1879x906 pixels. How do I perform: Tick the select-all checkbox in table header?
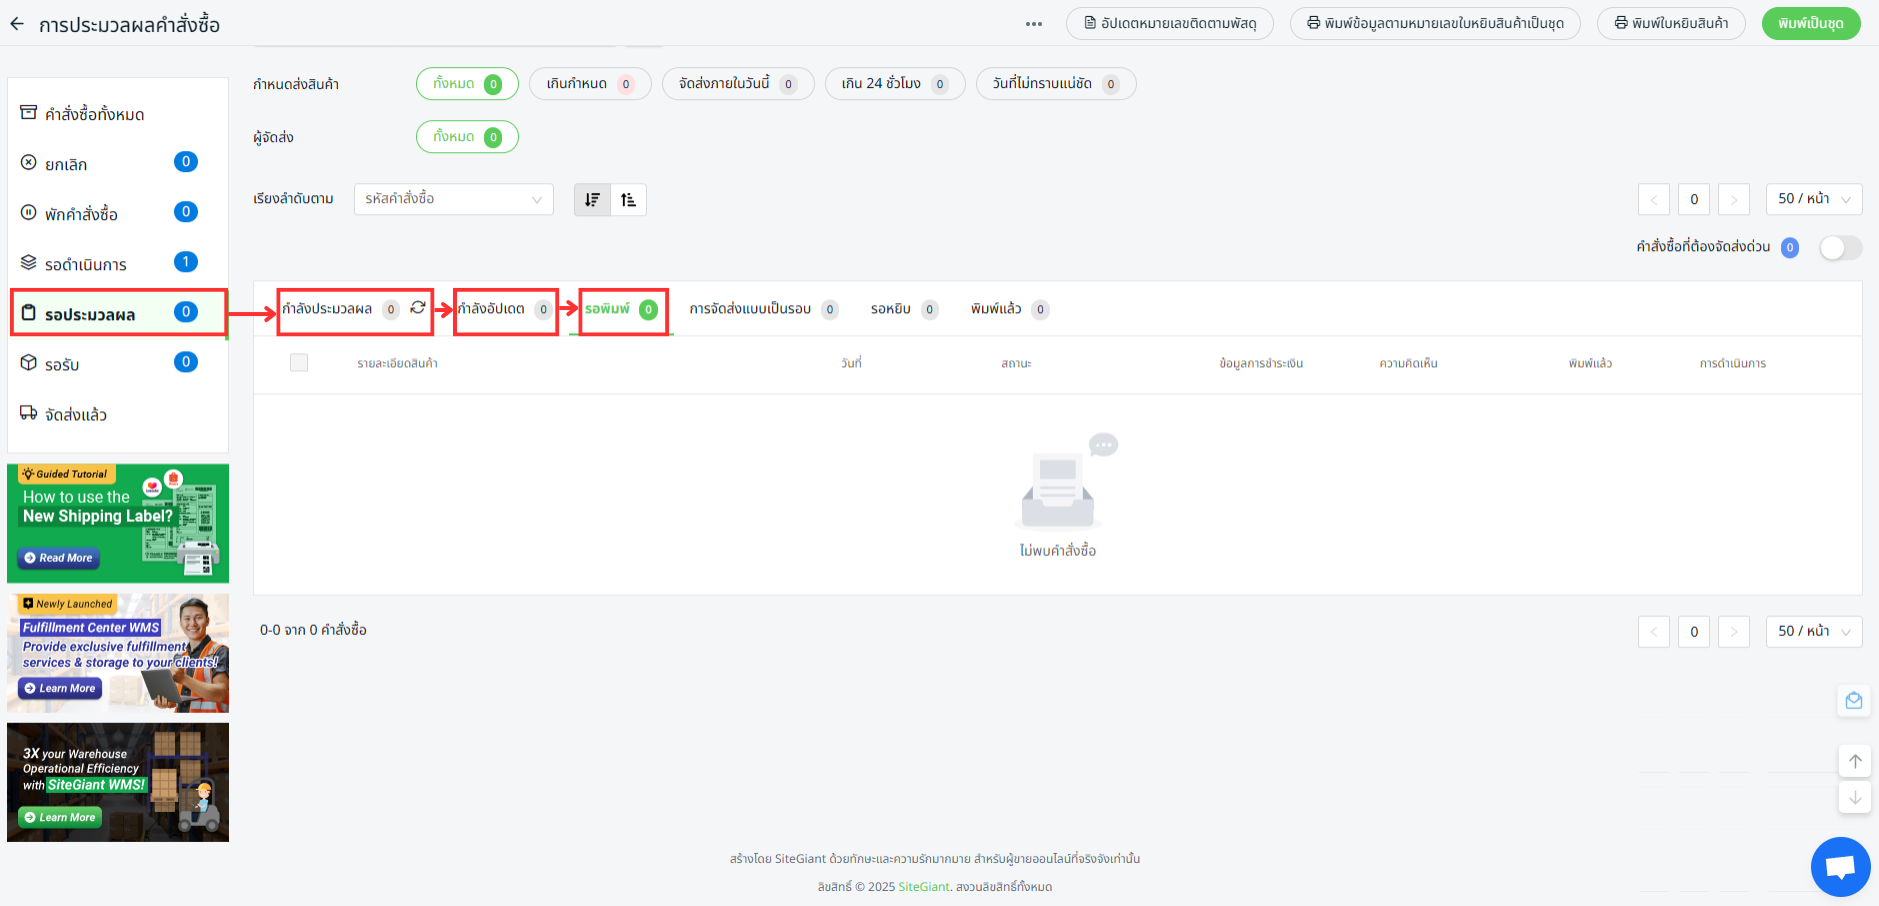299,363
